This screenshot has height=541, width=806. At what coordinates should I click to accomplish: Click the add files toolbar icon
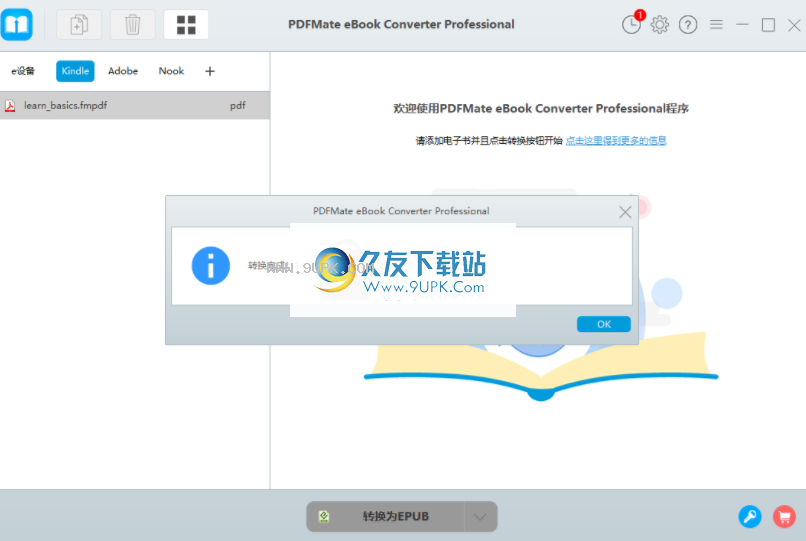coord(79,24)
